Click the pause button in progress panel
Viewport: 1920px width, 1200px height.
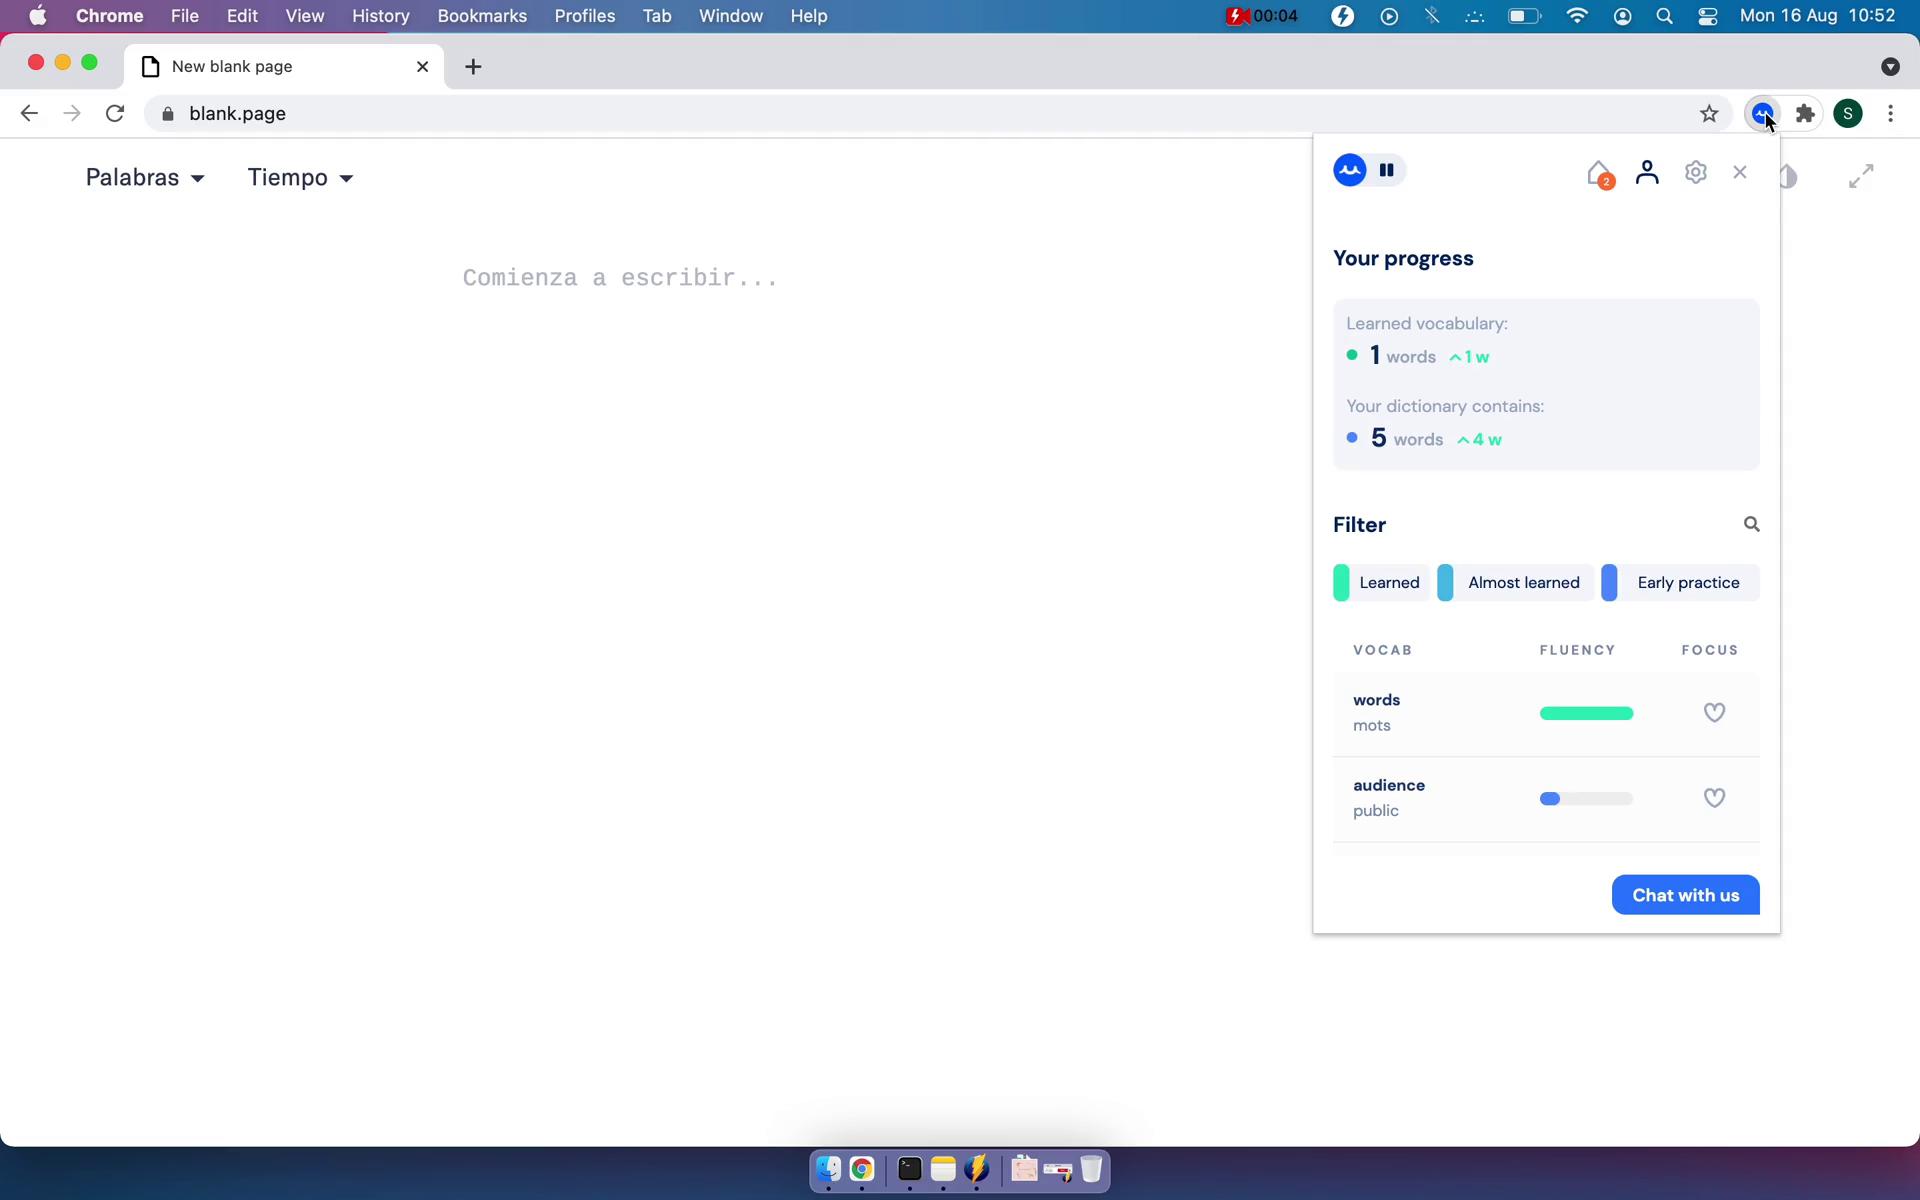pyautogui.click(x=1386, y=169)
